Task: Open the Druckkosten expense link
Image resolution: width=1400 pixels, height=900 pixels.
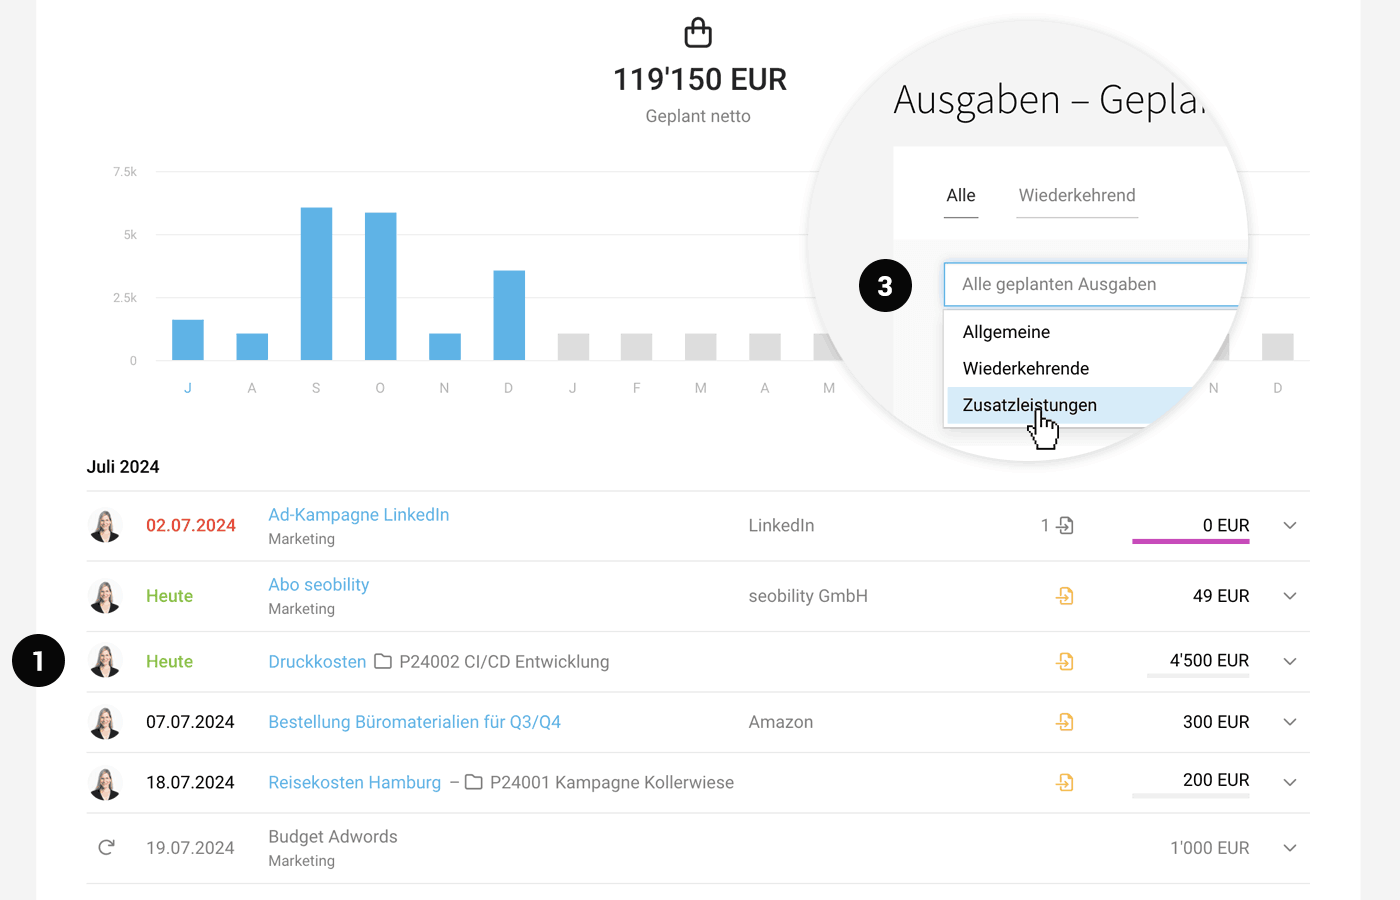Action: 317,662
